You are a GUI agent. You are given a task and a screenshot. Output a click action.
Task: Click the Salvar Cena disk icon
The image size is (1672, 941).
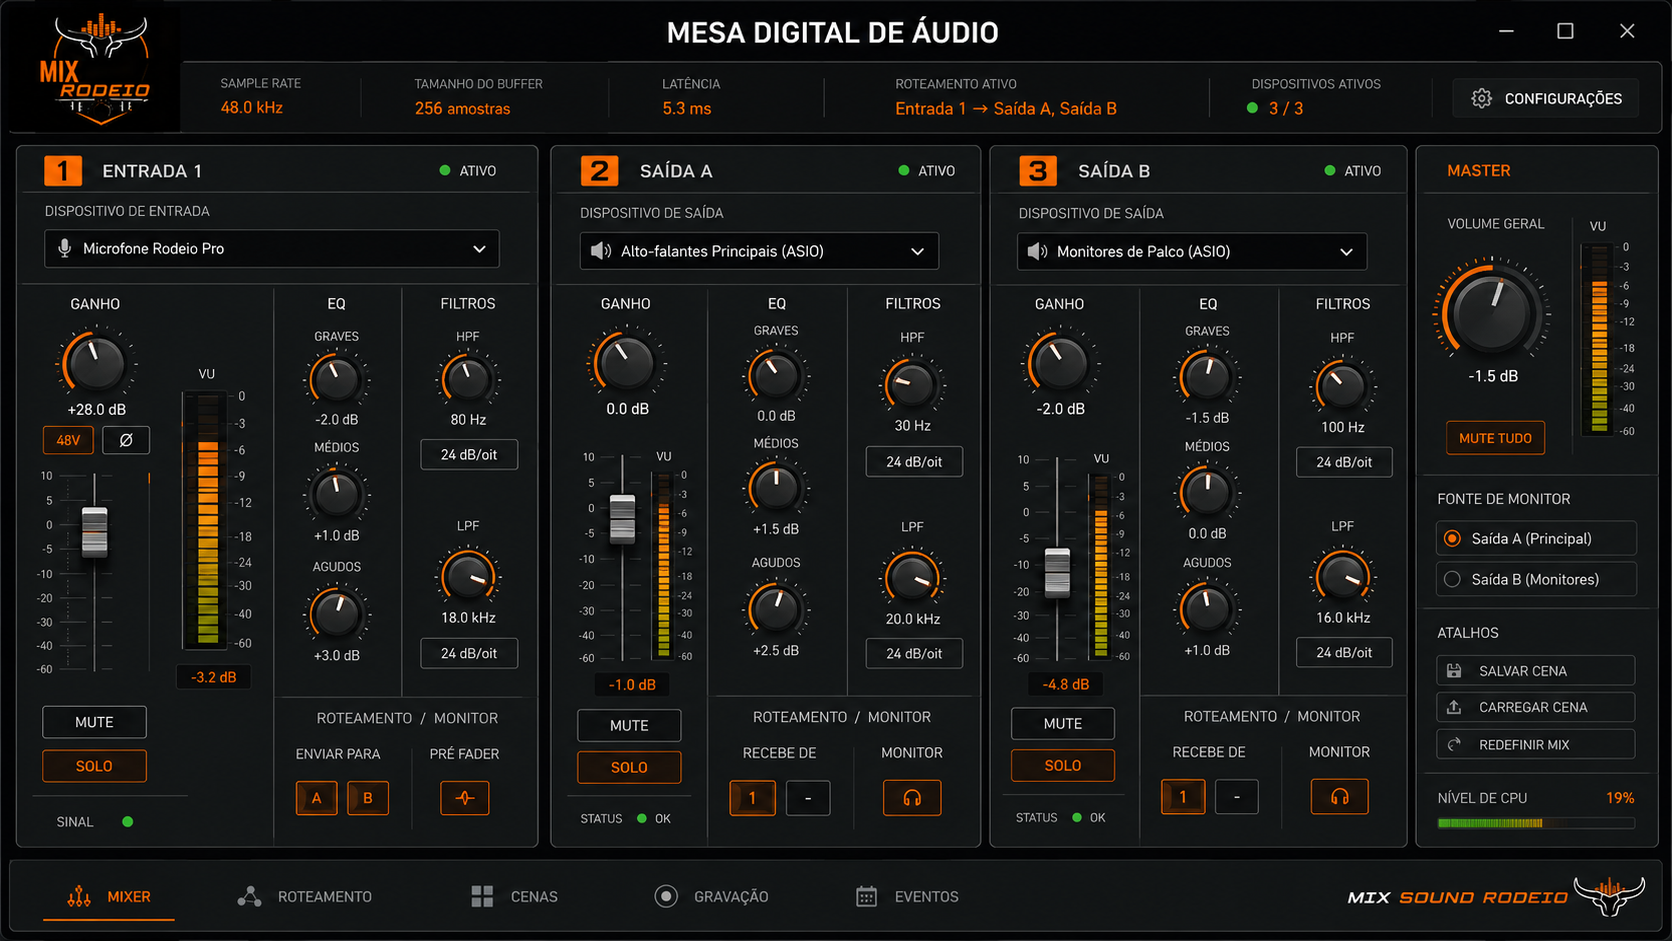(x=1455, y=671)
